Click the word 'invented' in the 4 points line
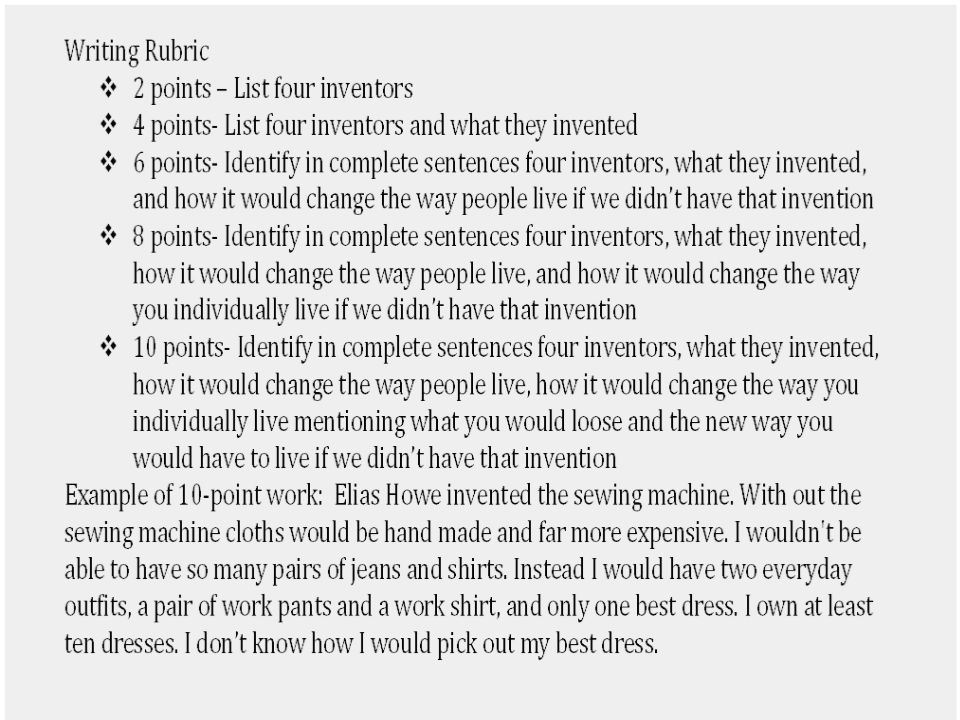Image resolution: width=960 pixels, height=720 pixels. coord(595,126)
